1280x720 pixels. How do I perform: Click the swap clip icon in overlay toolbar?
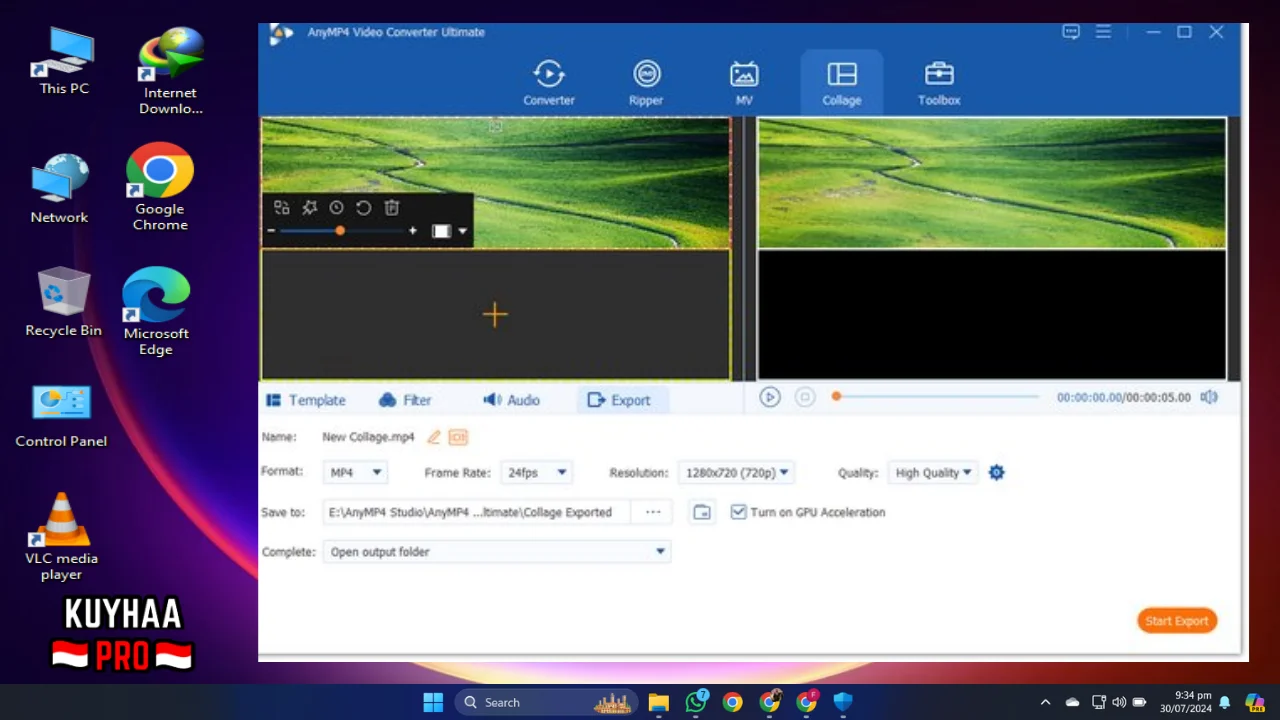tap(282, 208)
